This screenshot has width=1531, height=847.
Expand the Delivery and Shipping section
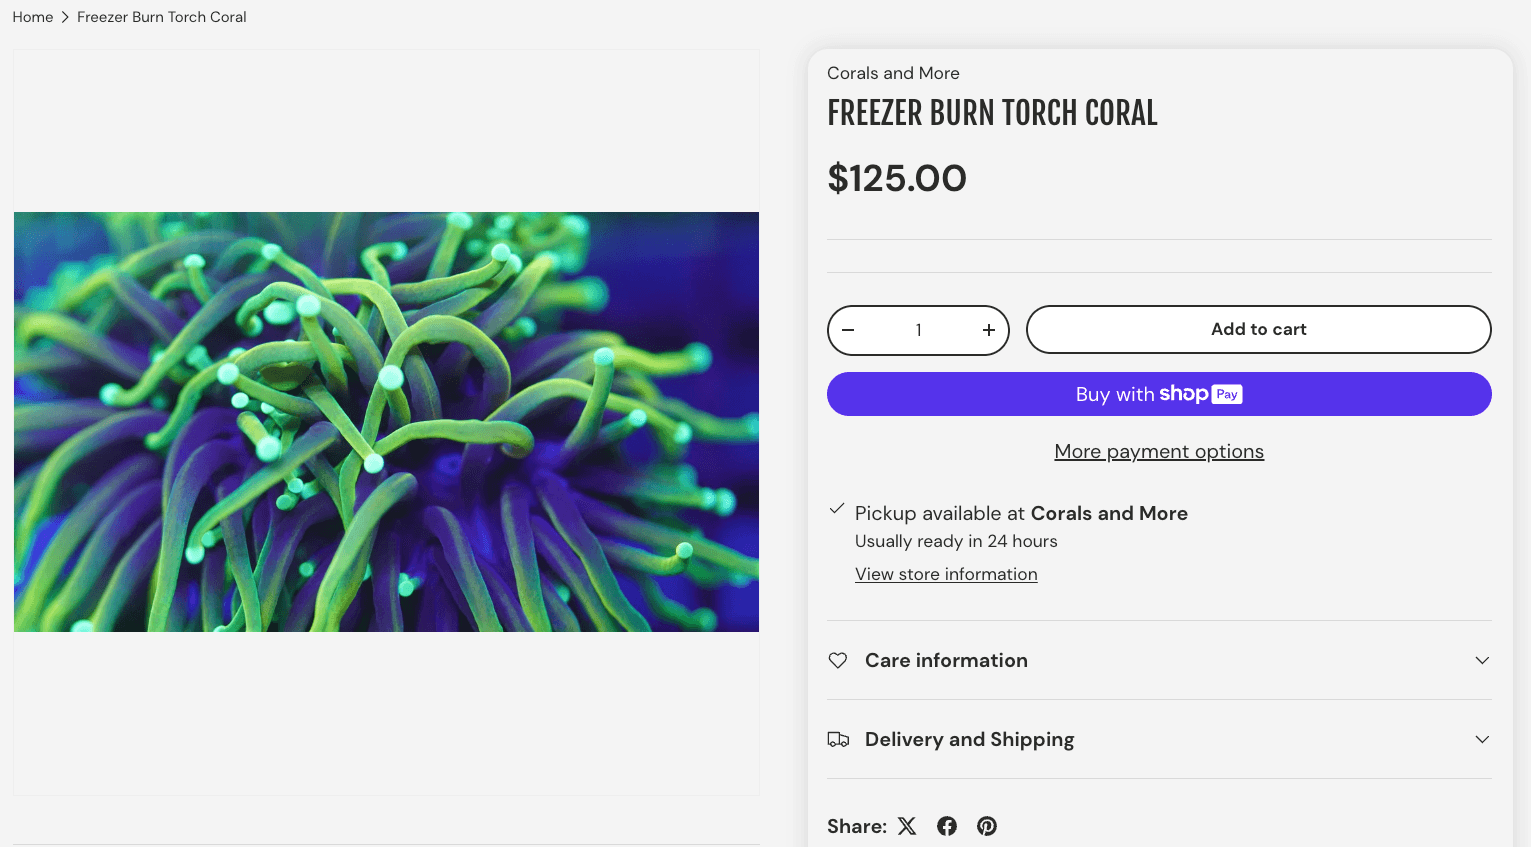click(x=969, y=740)
